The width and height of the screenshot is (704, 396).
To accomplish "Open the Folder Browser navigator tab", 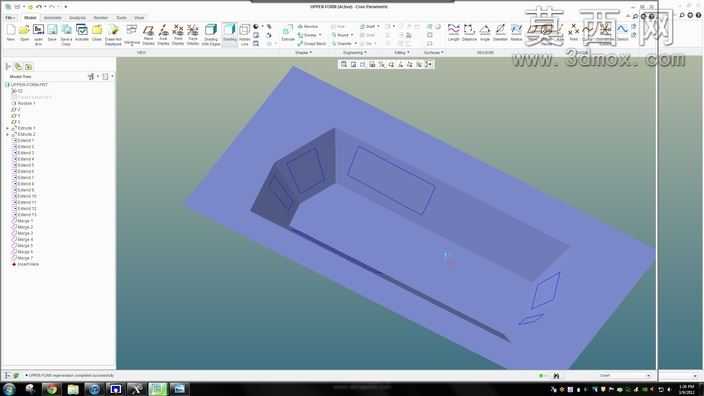I will tap(18, 66).
